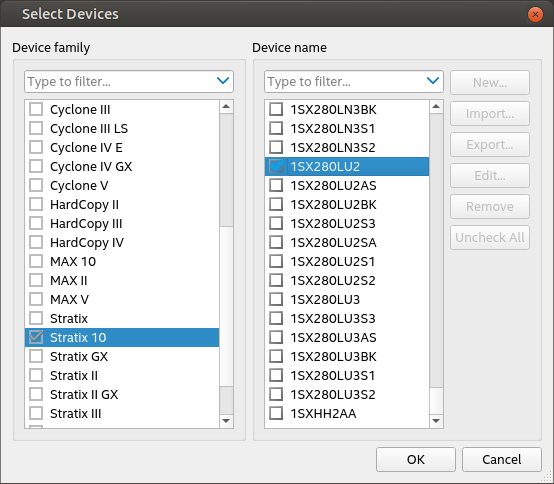The height and width of the screenshot is (484, 554).
Task: Enable the MAX 10 family checkbox
Action: point(36,261)
